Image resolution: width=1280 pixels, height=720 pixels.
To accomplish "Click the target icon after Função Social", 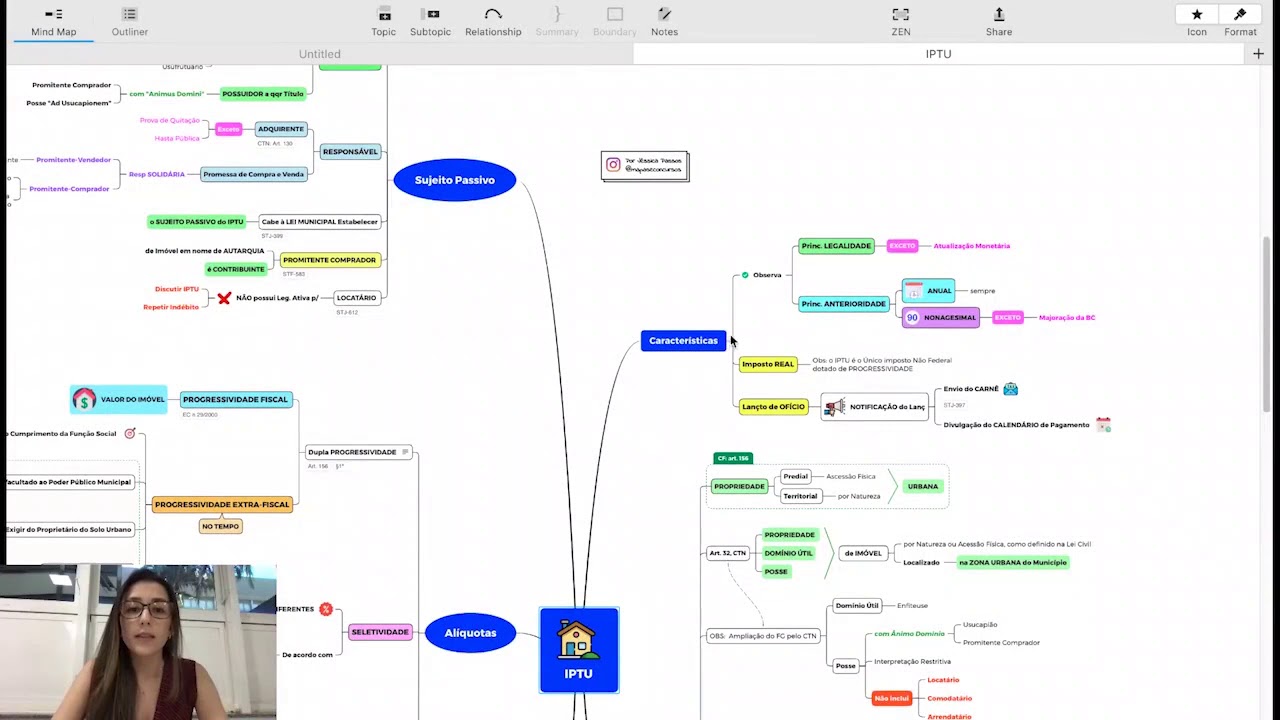I will 129,434.
